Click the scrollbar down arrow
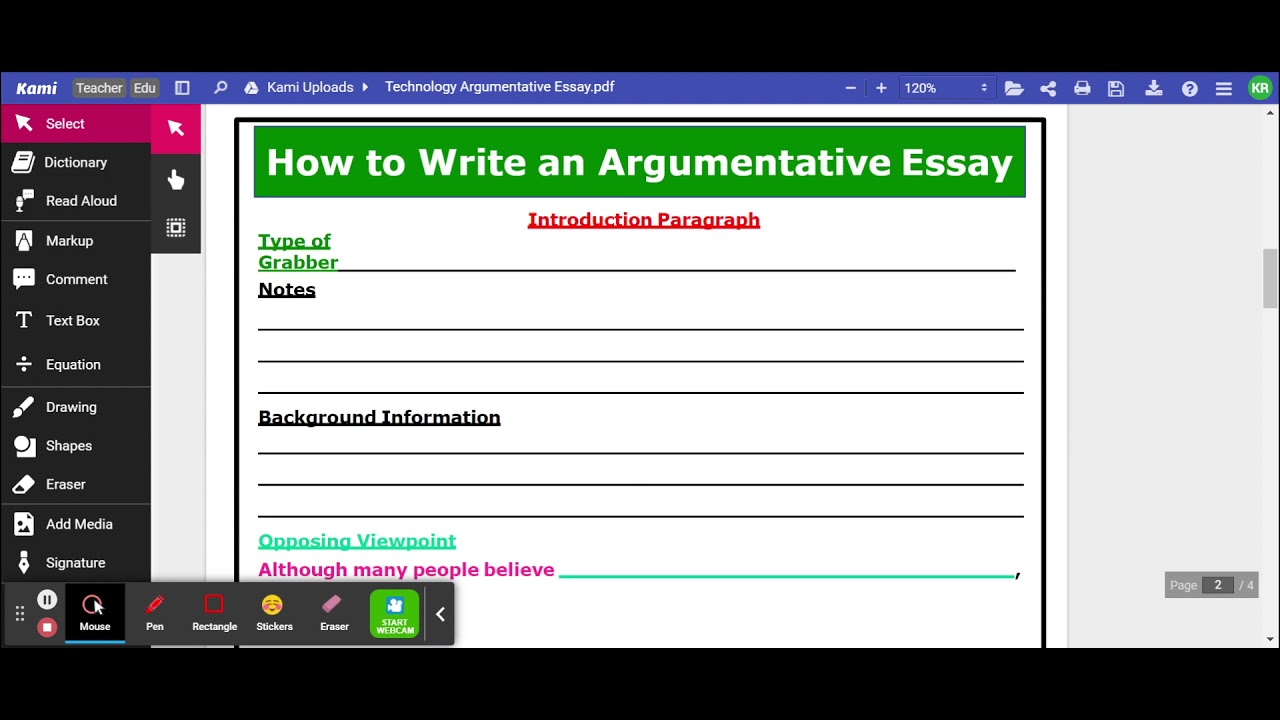1280x720 pixels. pyautogui.click(x=1270, y=639)
